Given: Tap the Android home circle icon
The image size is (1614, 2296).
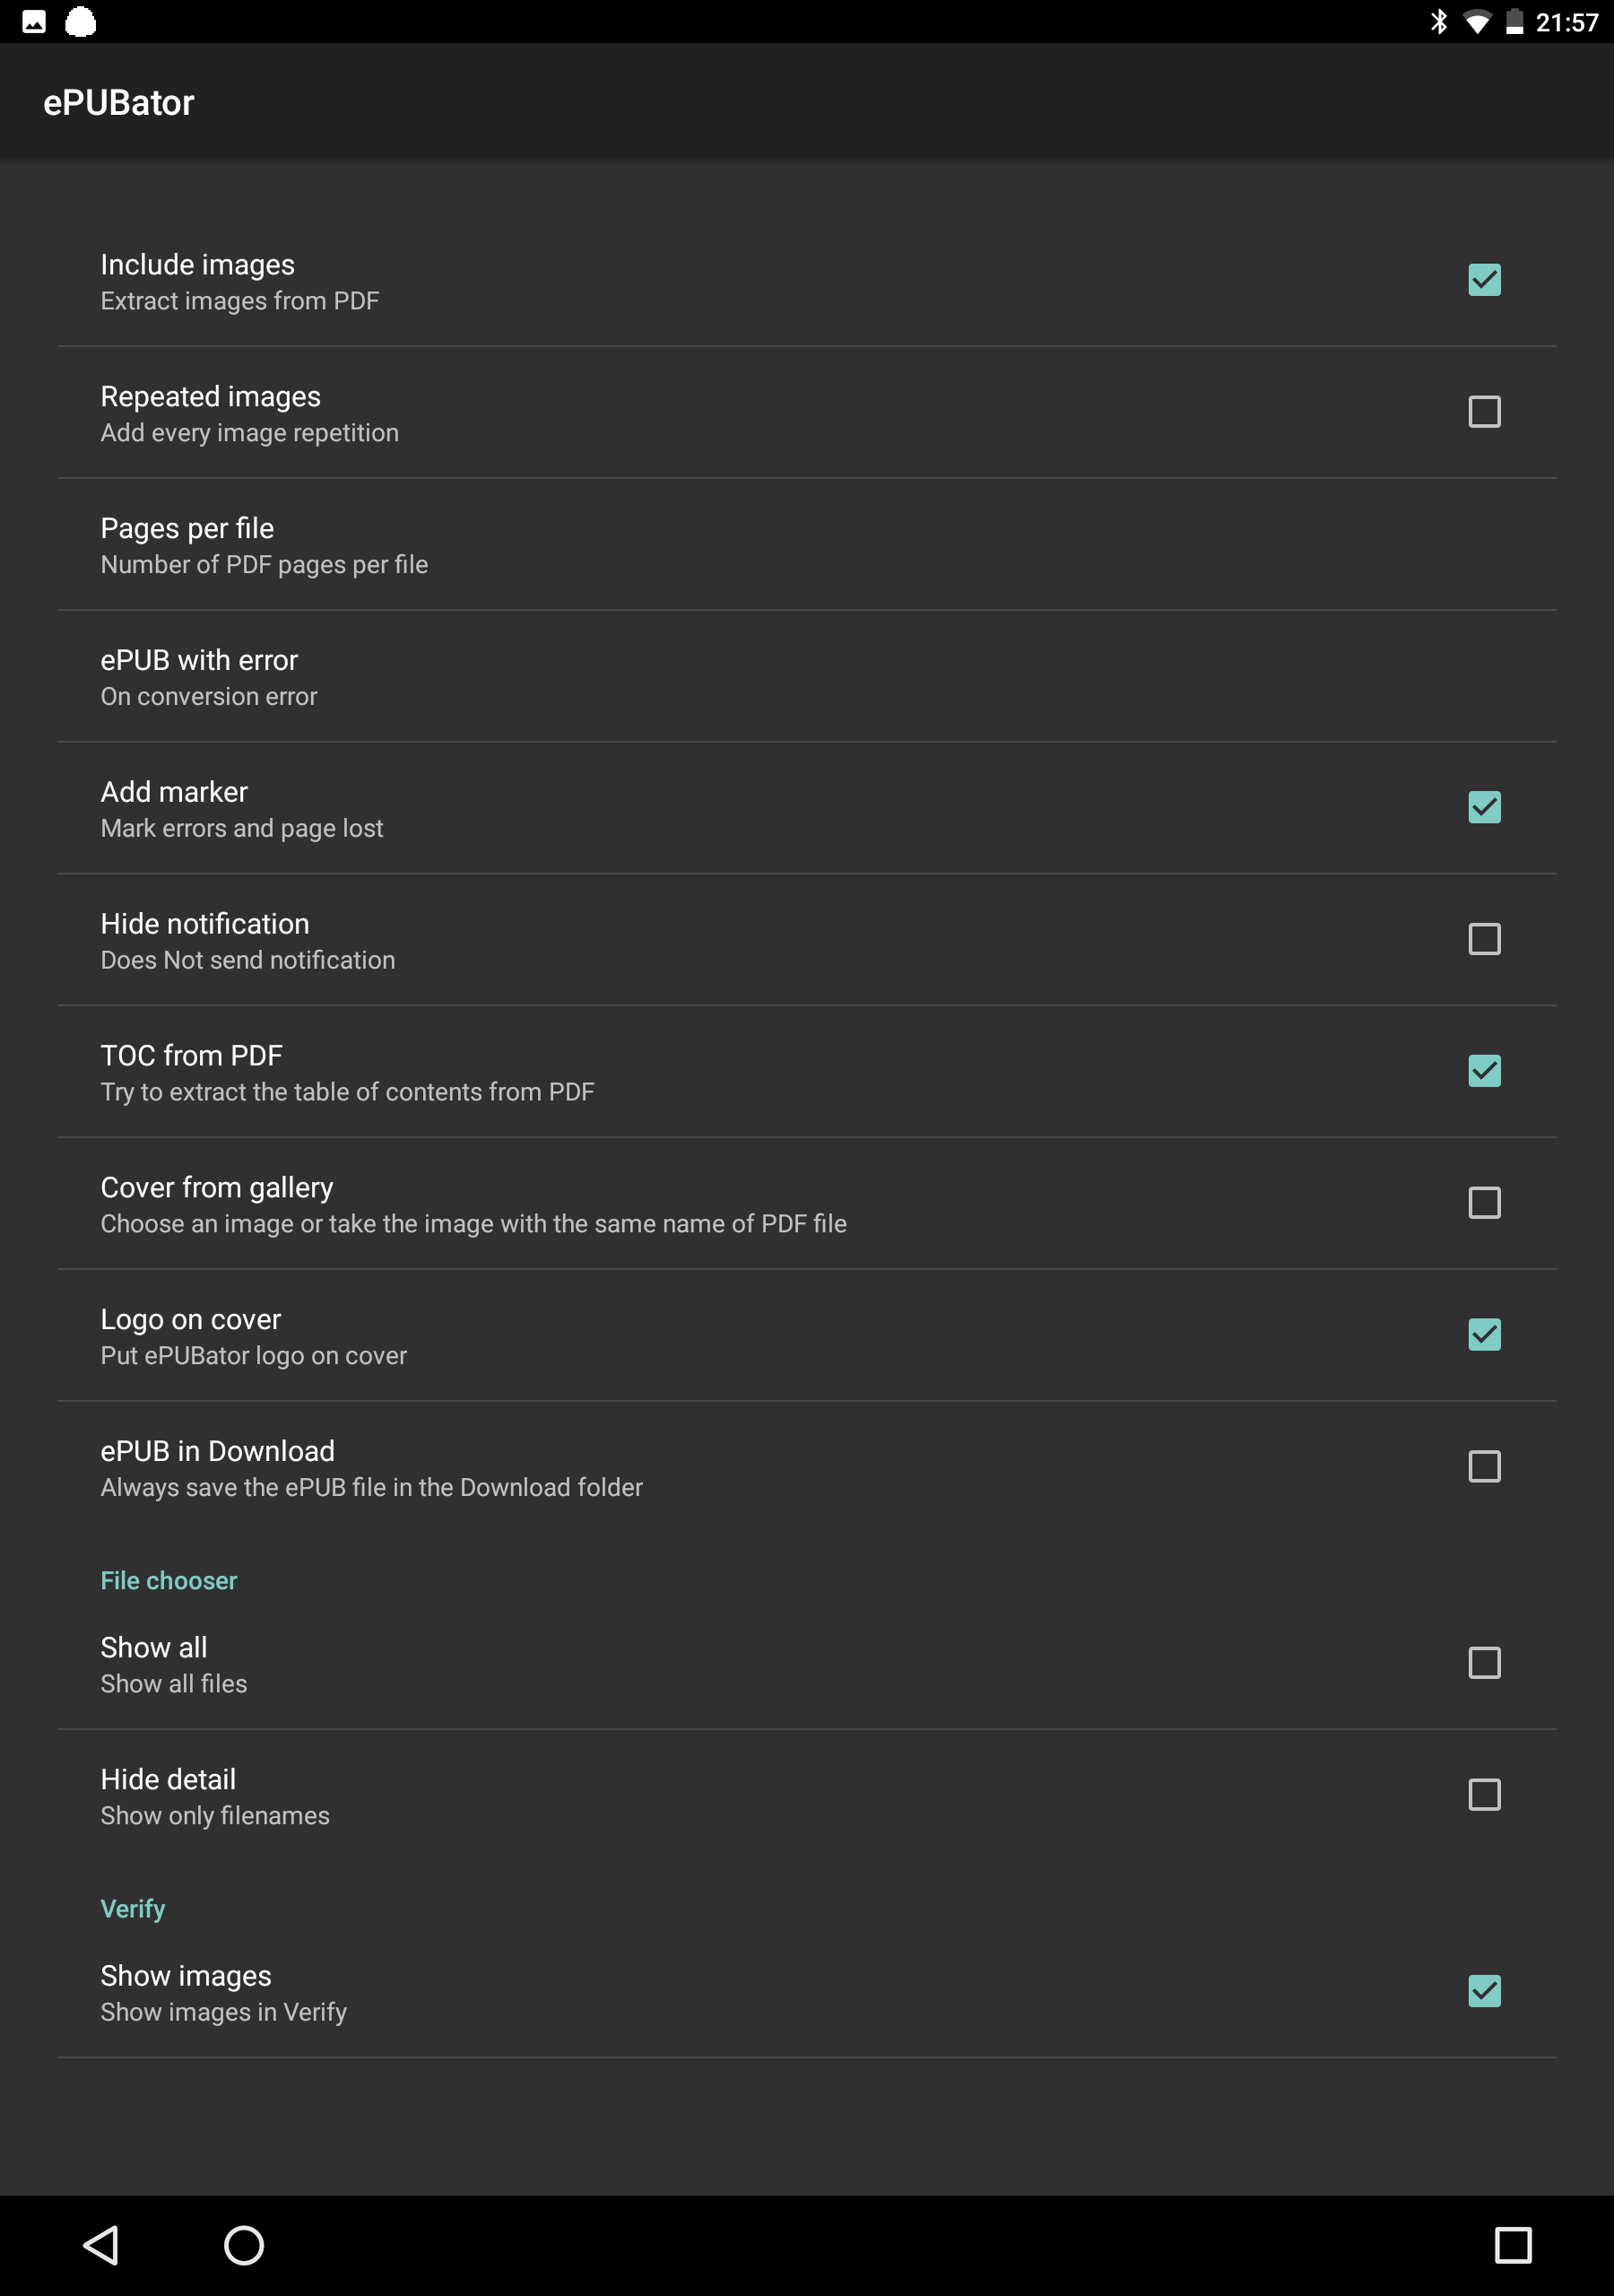Looking at the screenshot, I should [x=244, y=2245].
